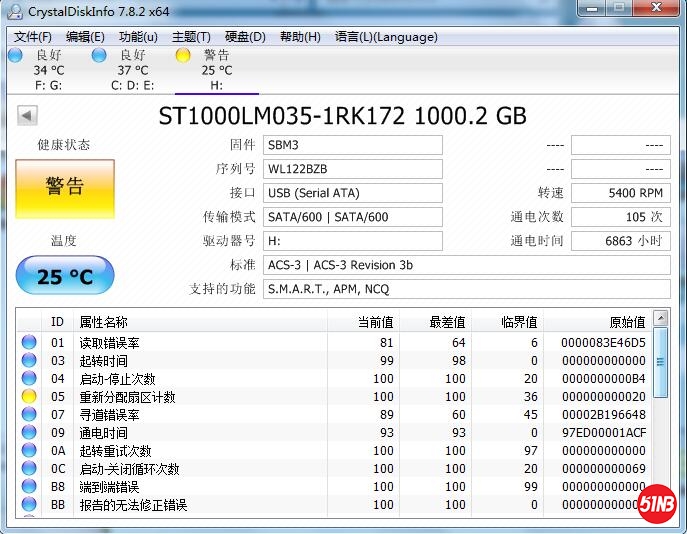
Task: Open the 硬盘(D) menu
Action: pos(245,37)
